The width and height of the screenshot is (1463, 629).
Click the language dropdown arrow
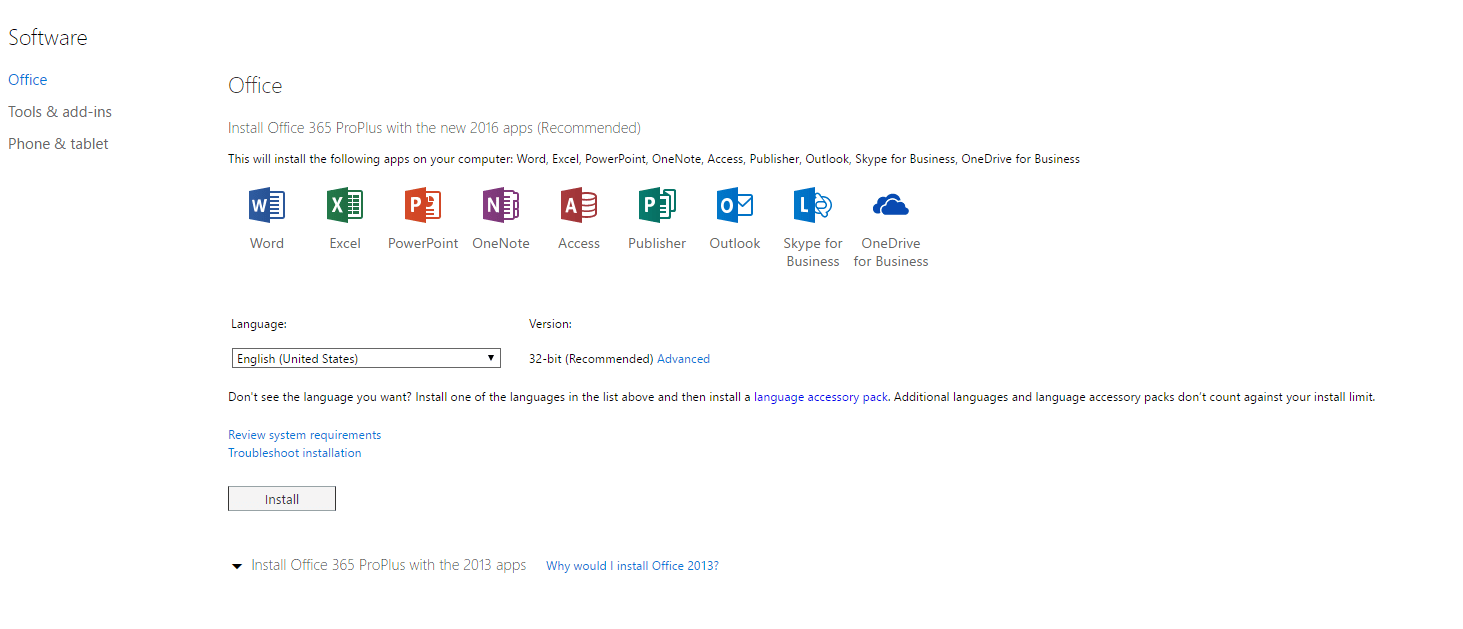point(490,357)
